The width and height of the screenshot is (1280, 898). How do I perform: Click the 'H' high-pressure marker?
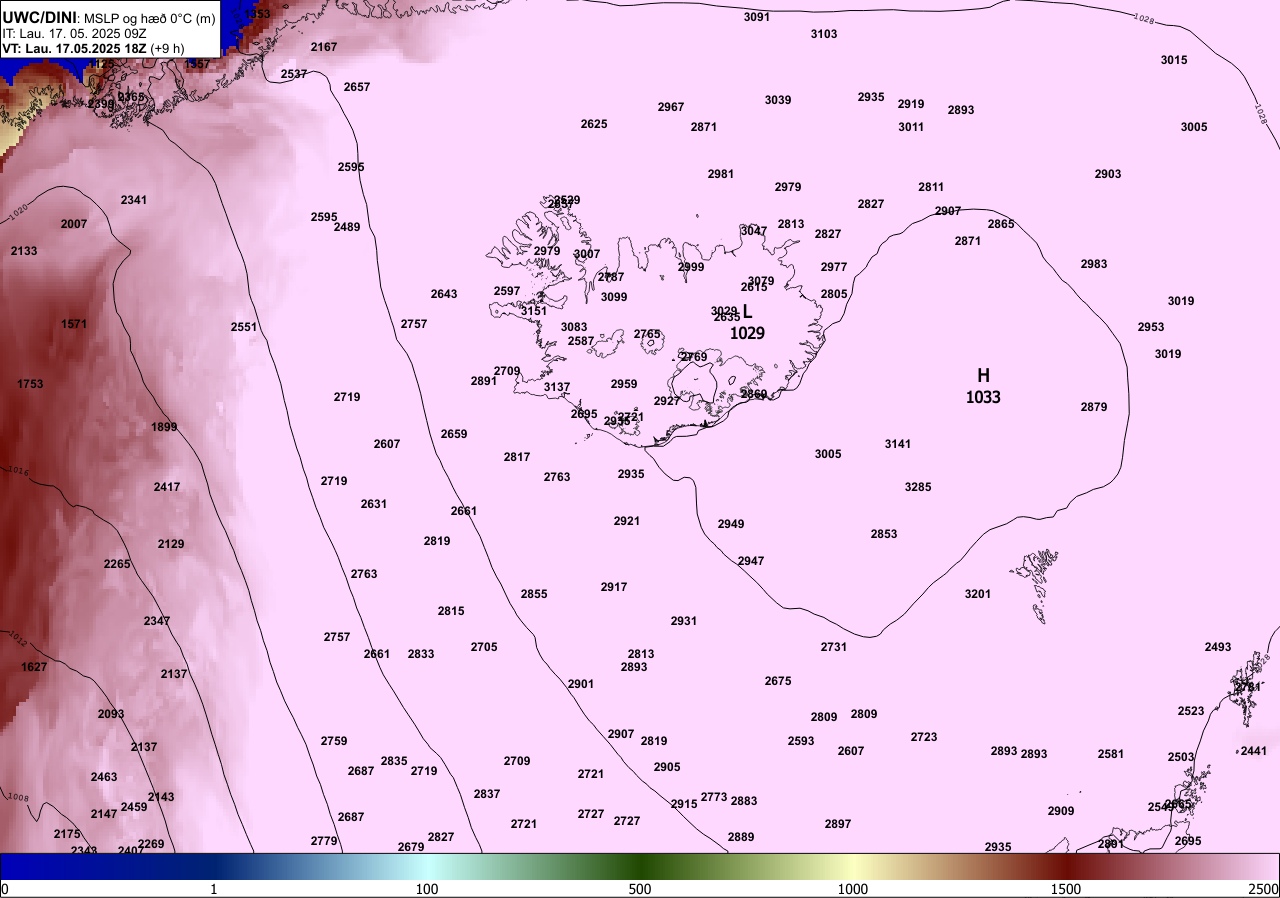coord(983,375)
